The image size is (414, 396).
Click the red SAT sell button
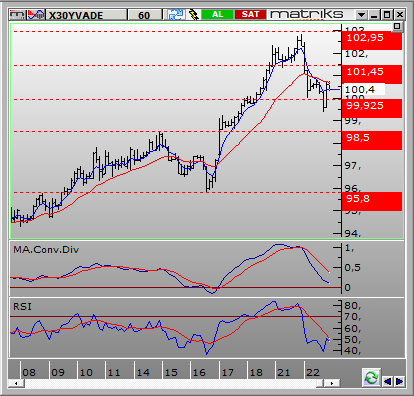250,14
